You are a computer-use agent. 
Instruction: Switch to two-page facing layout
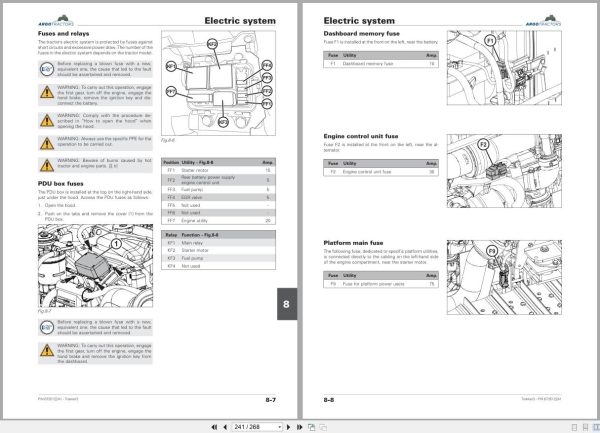click(x=596, y=427)
